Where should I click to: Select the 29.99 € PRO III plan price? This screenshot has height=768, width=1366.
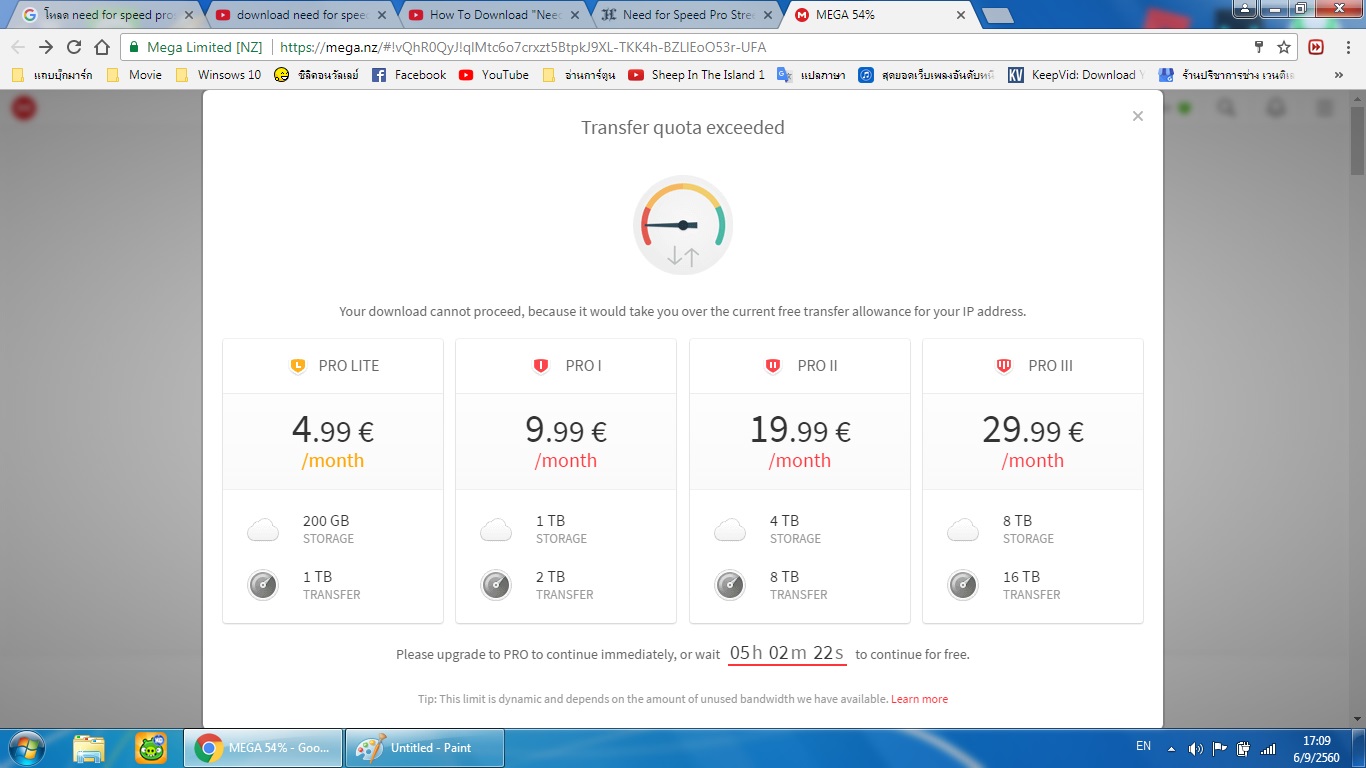pyautogui.click(x=1033, y=431)
